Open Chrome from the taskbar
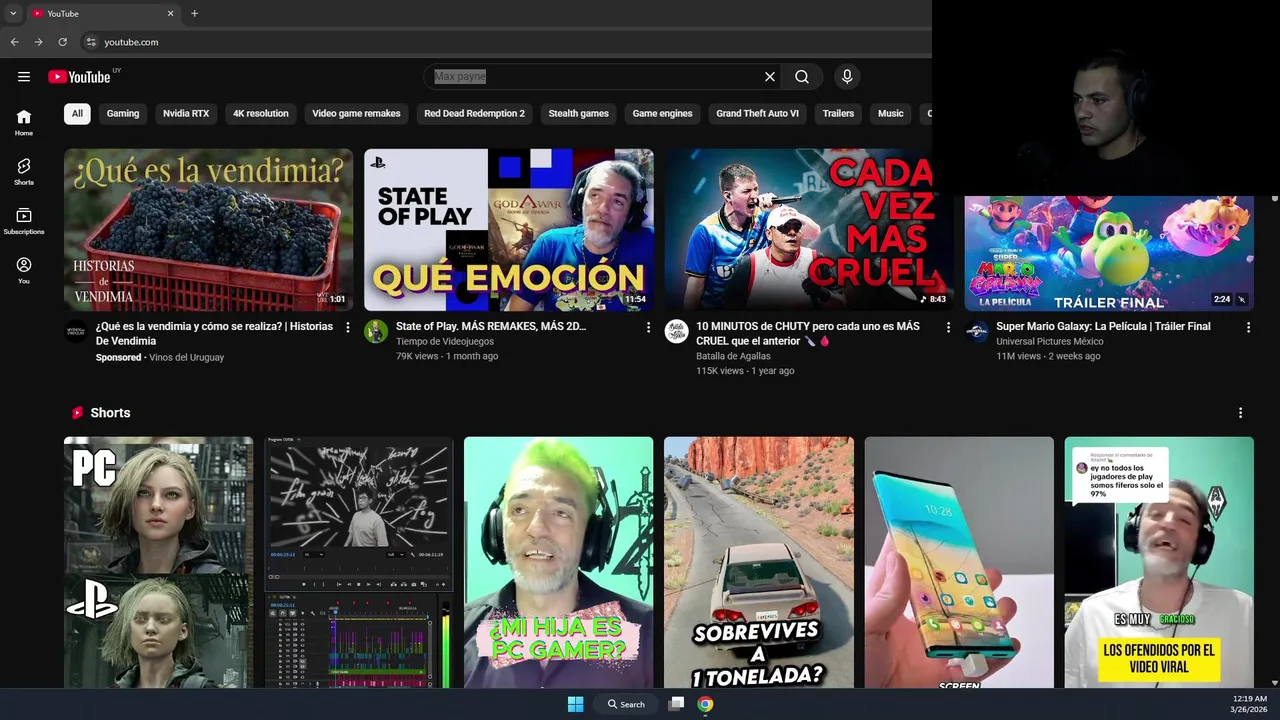Viewport: 1280px width, 720px height. (705, 704)
